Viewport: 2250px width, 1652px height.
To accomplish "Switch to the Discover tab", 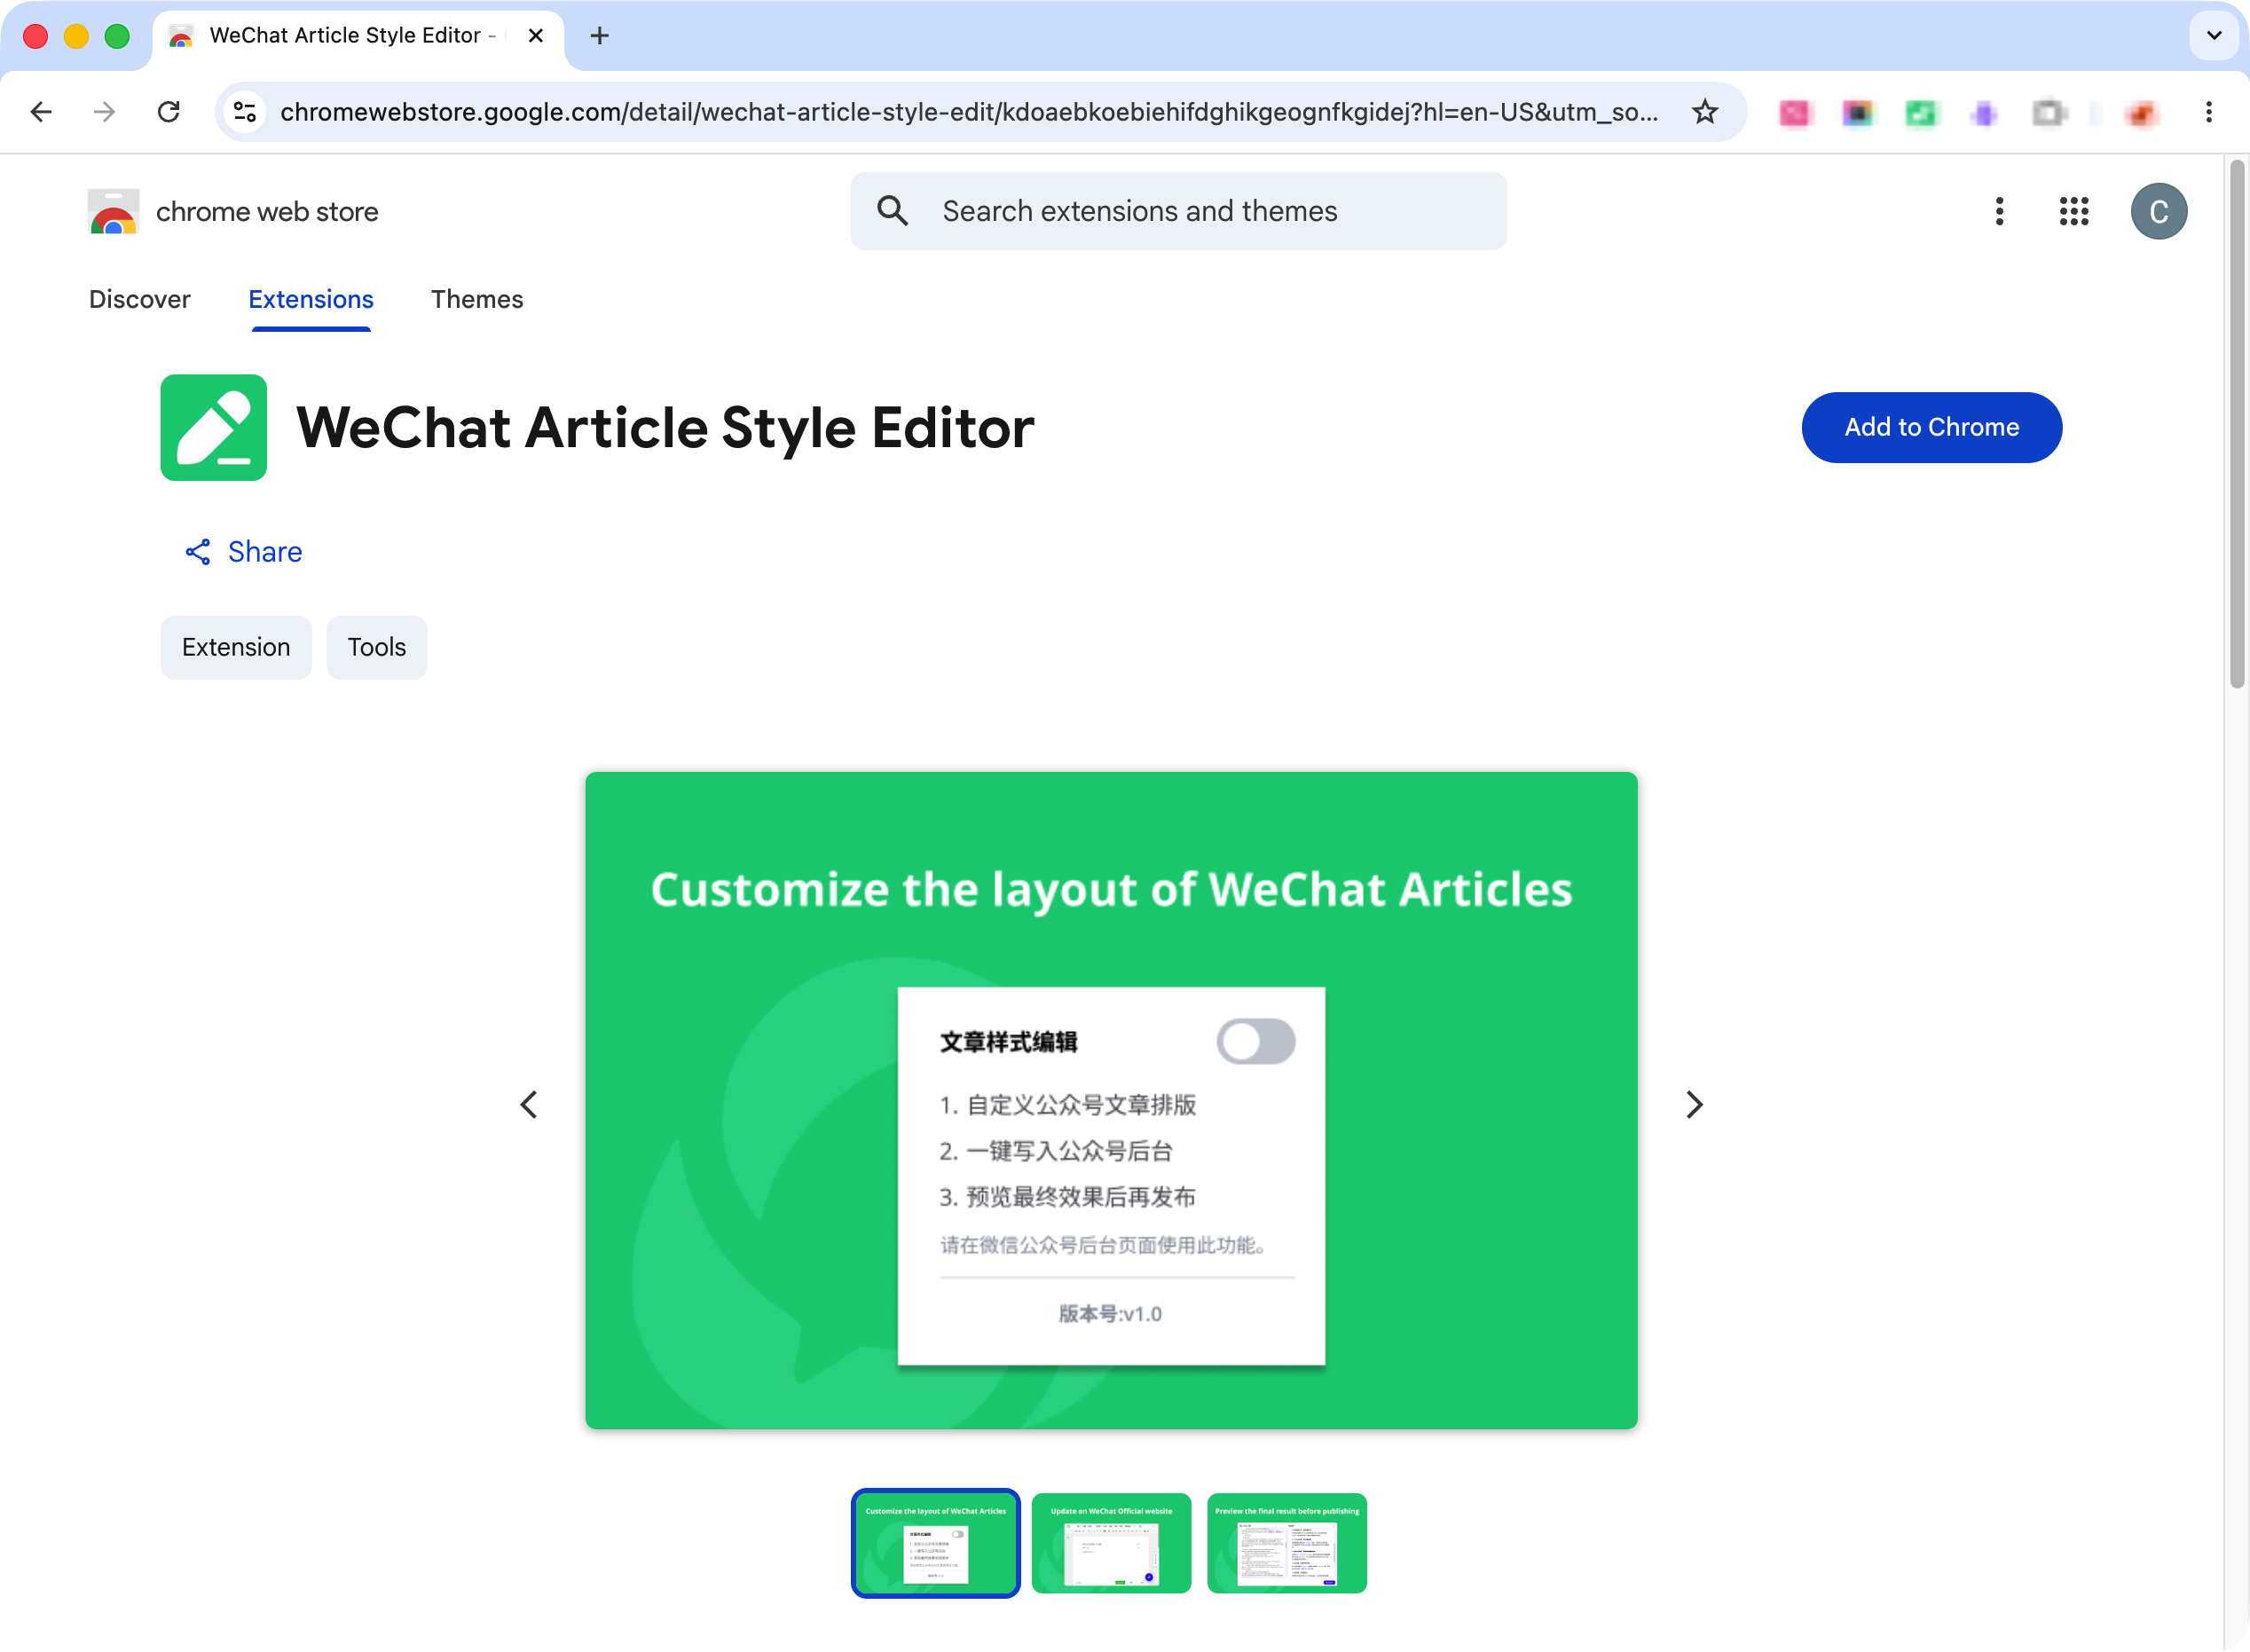I will (x=139, y=299).
